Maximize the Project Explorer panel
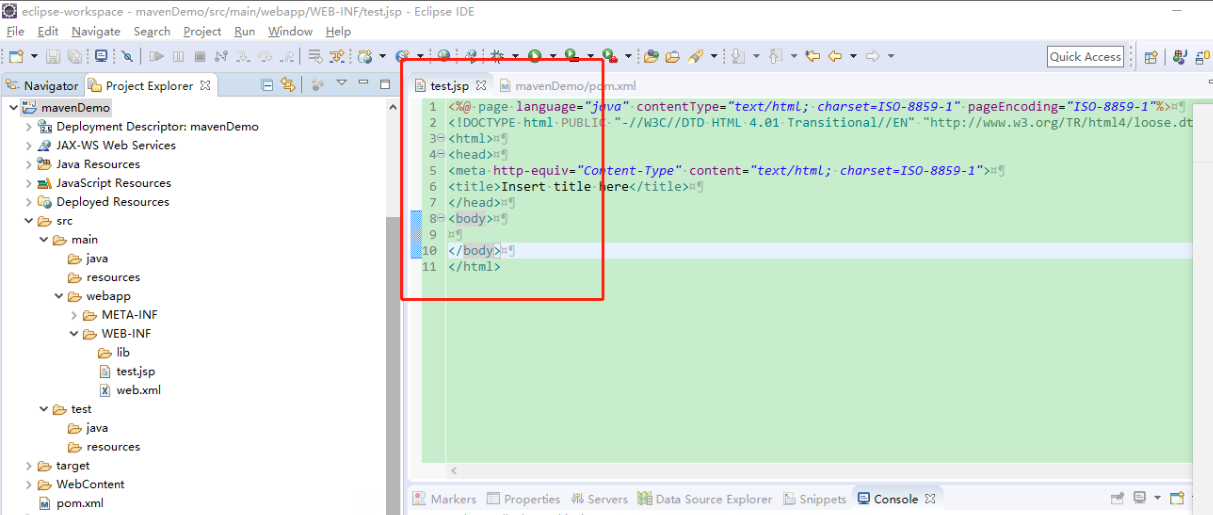The image size is (1213, 515). 384,85
